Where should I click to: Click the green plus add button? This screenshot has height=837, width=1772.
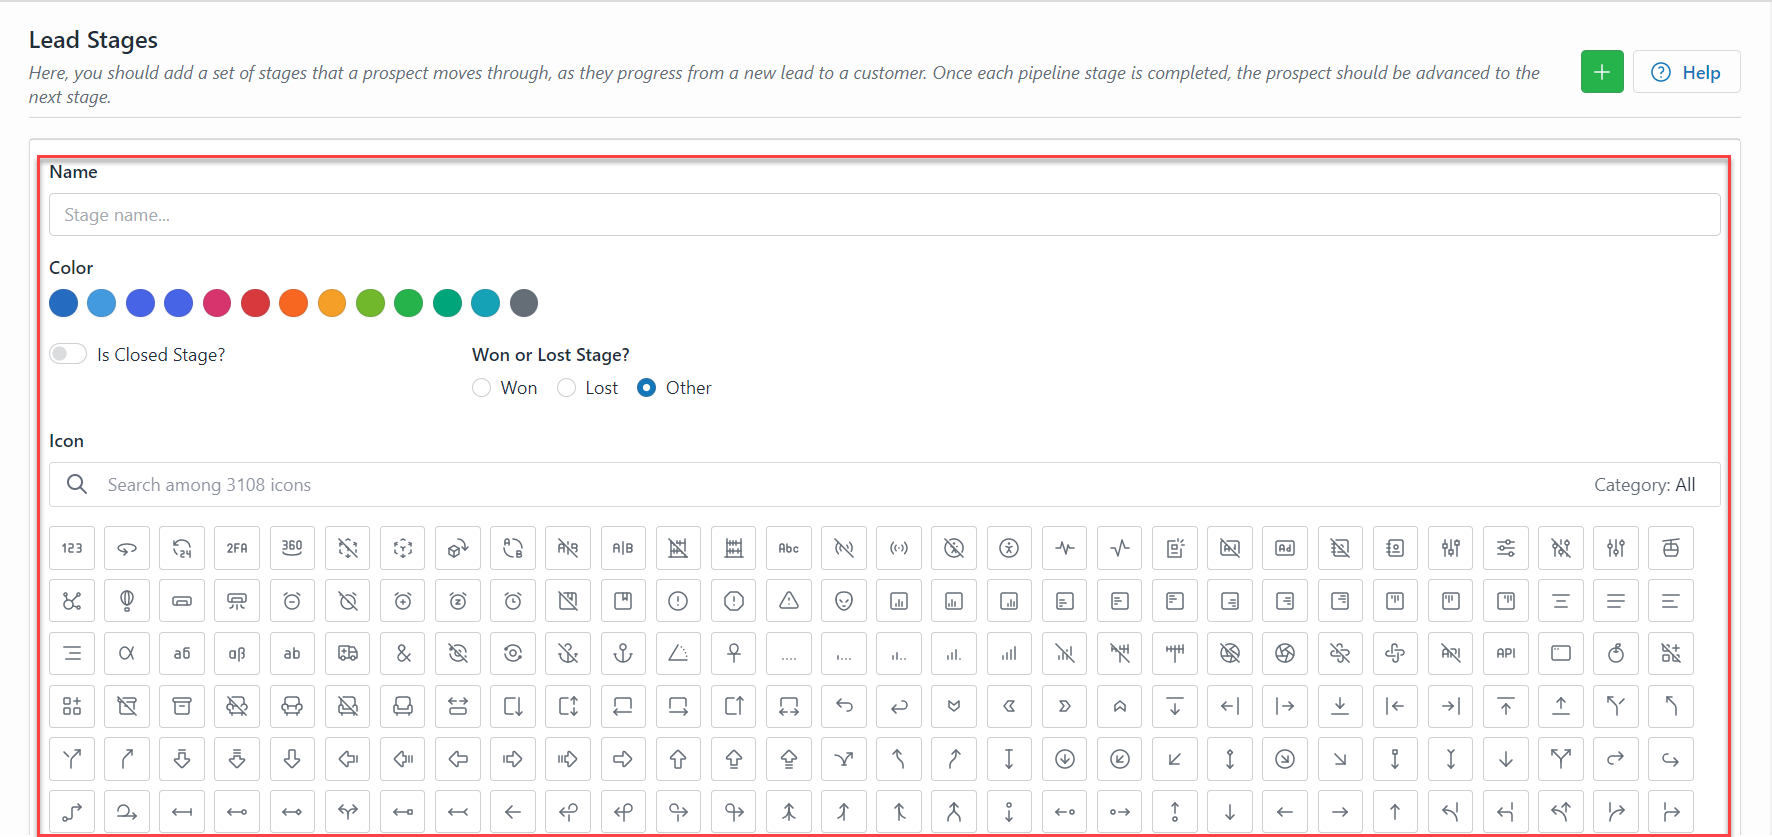pyautogui.click(x=1602, y=72)
